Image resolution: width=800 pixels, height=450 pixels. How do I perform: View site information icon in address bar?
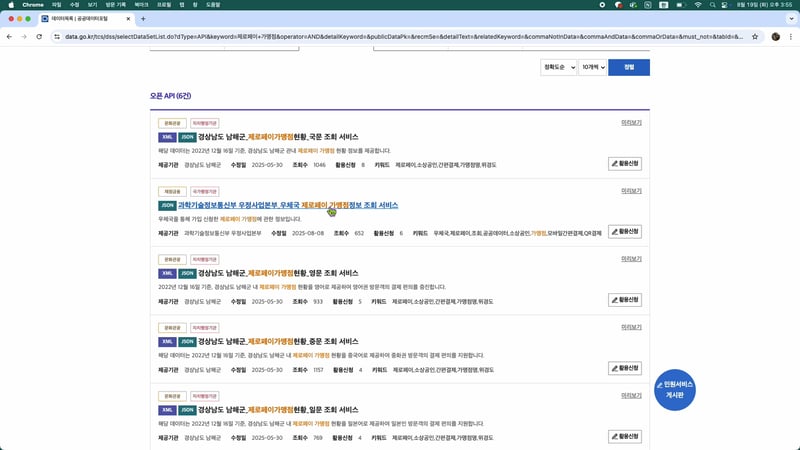click(x=57, y=37)
